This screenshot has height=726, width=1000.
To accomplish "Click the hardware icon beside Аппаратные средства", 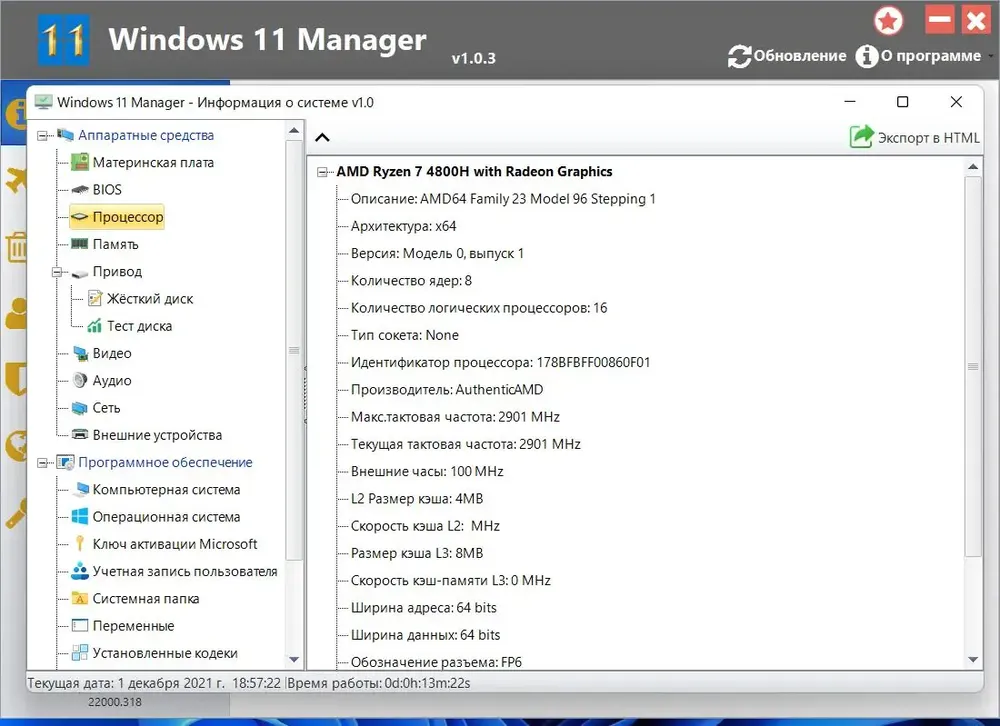I will pos(65,135).
